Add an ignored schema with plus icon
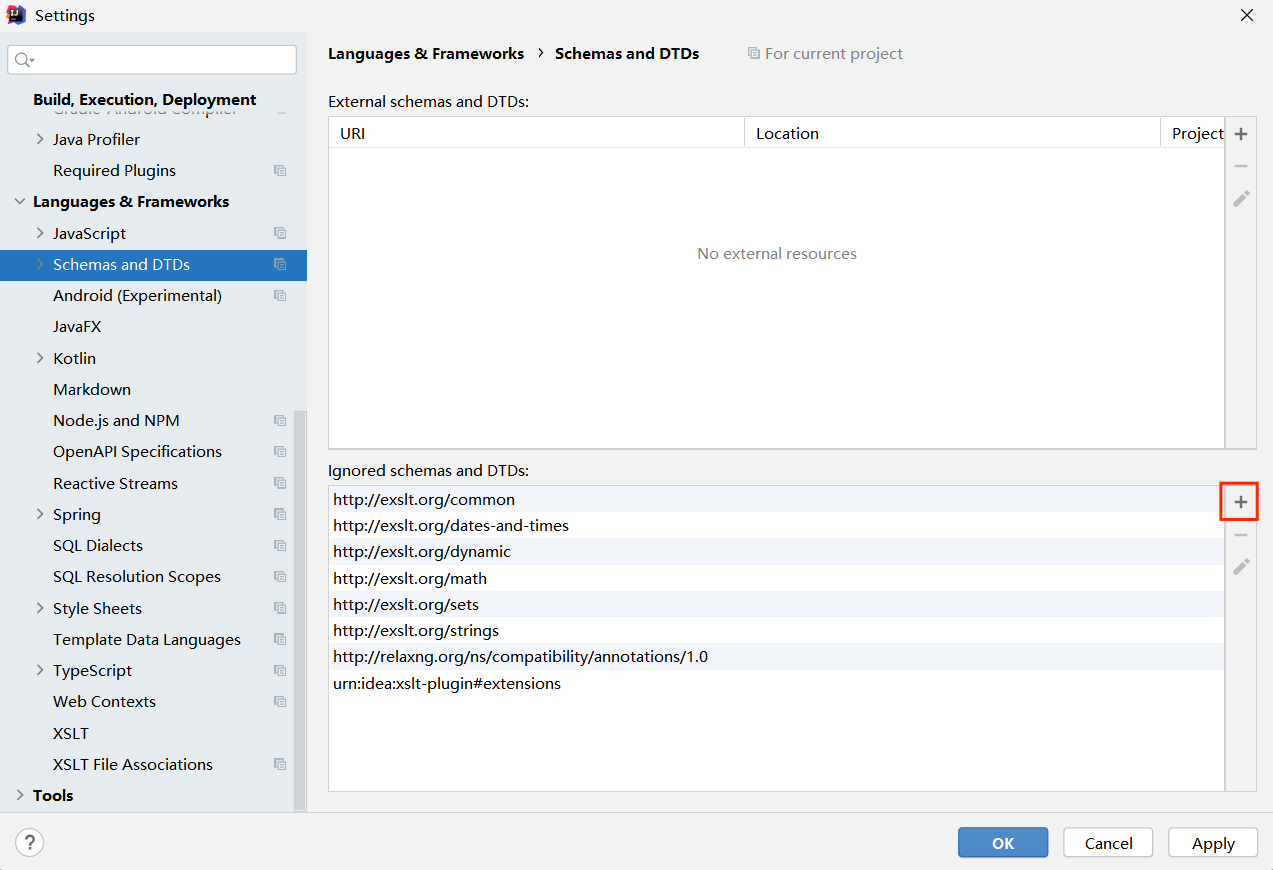 click(1240, 502)
